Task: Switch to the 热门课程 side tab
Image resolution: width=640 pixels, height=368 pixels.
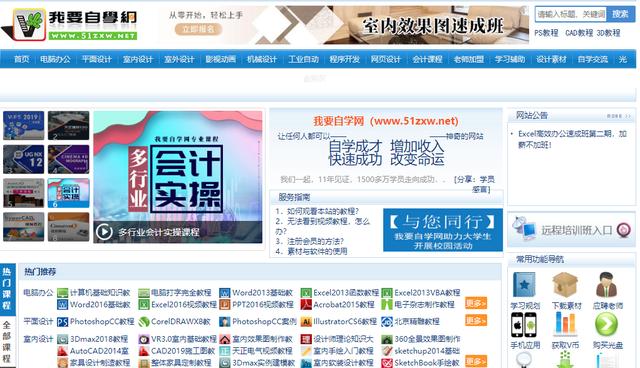Action: pos(7,289)
